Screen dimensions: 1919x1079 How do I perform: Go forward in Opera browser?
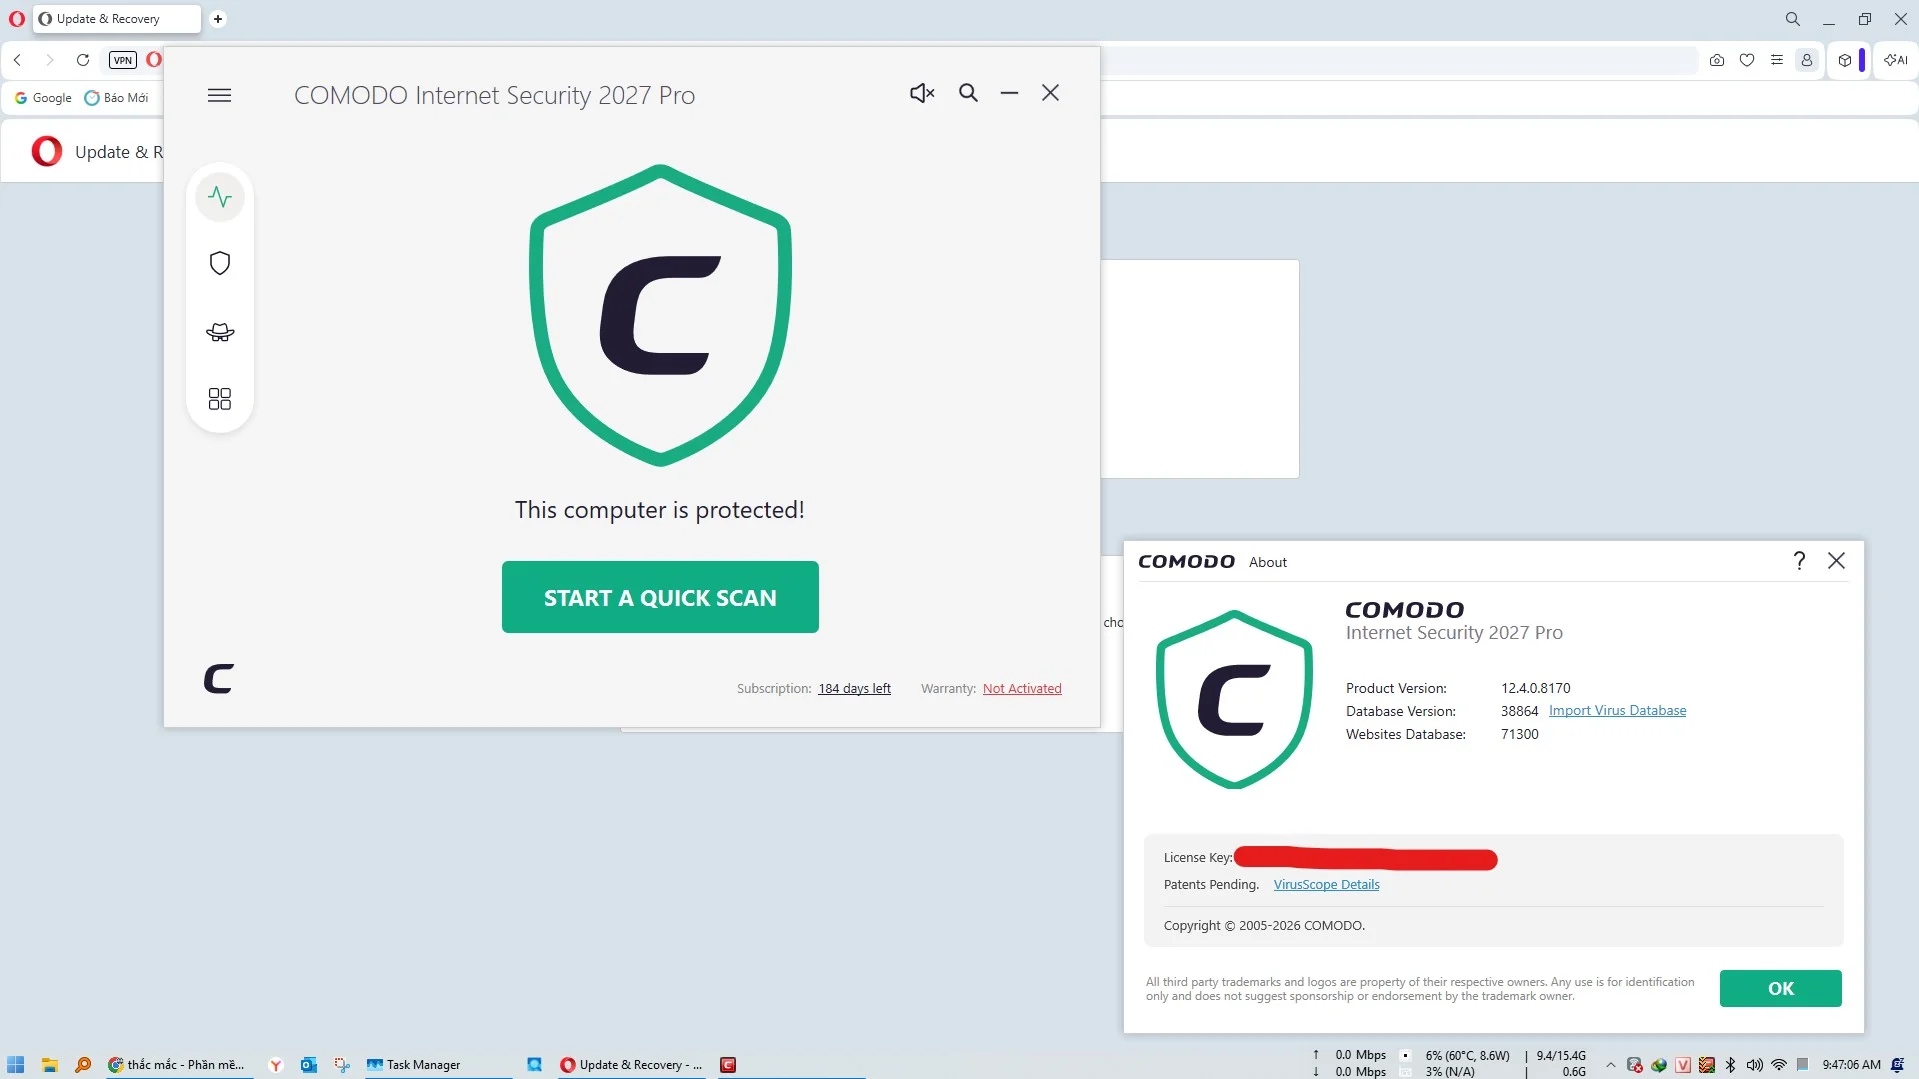click(50, 60)
